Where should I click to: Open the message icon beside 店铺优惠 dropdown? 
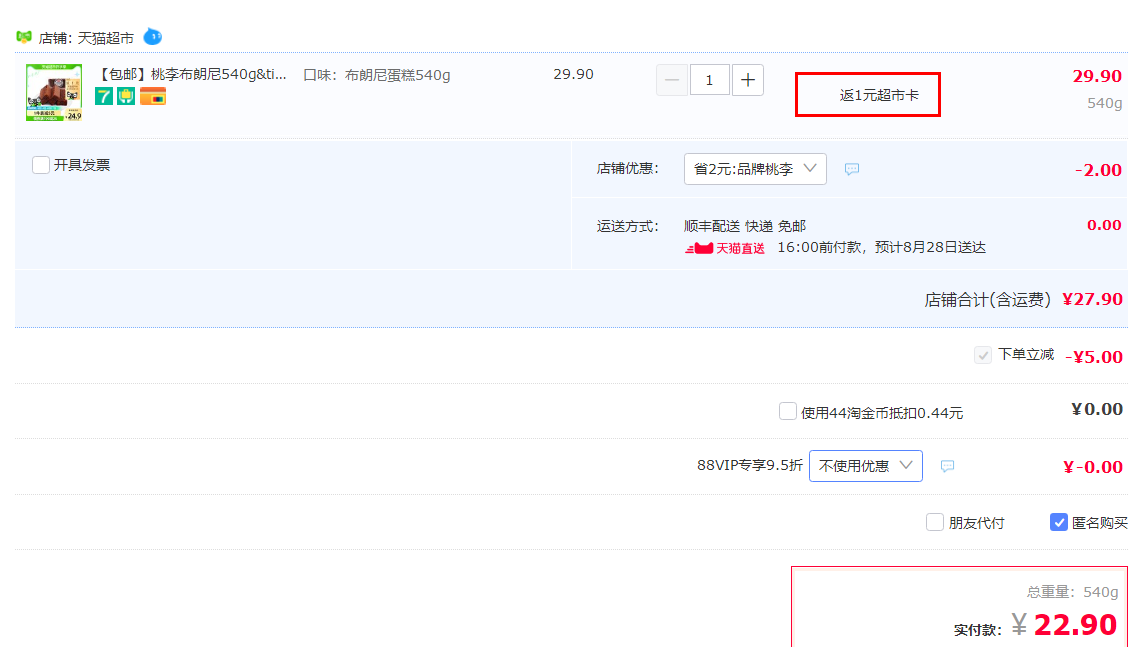click(x=851, y=169)
